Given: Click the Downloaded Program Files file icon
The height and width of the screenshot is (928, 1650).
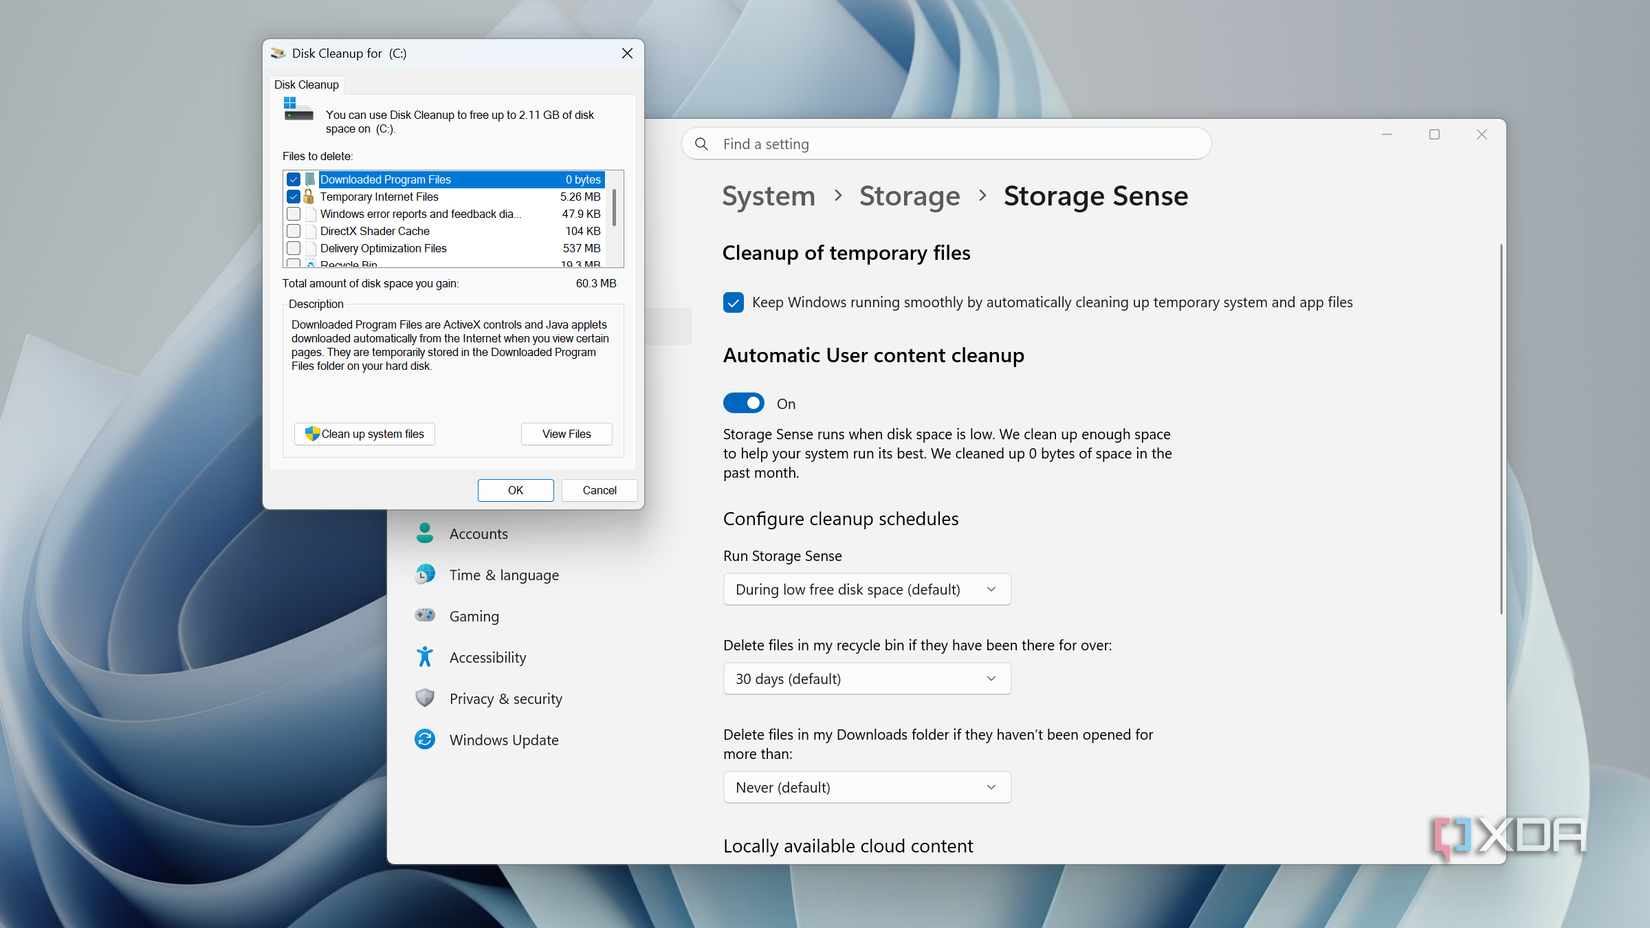Looking at the screenshot, I should tap(310, 180).
